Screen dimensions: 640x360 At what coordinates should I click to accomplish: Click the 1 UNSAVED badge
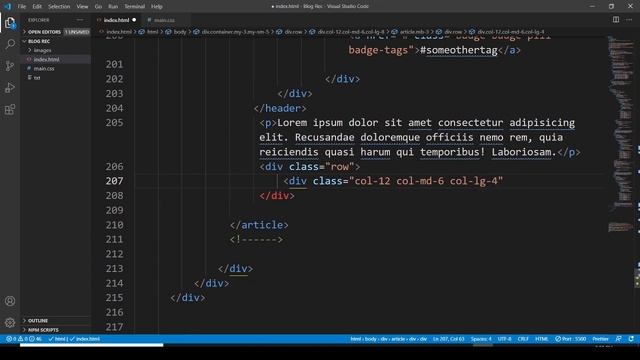coord(77,32)
